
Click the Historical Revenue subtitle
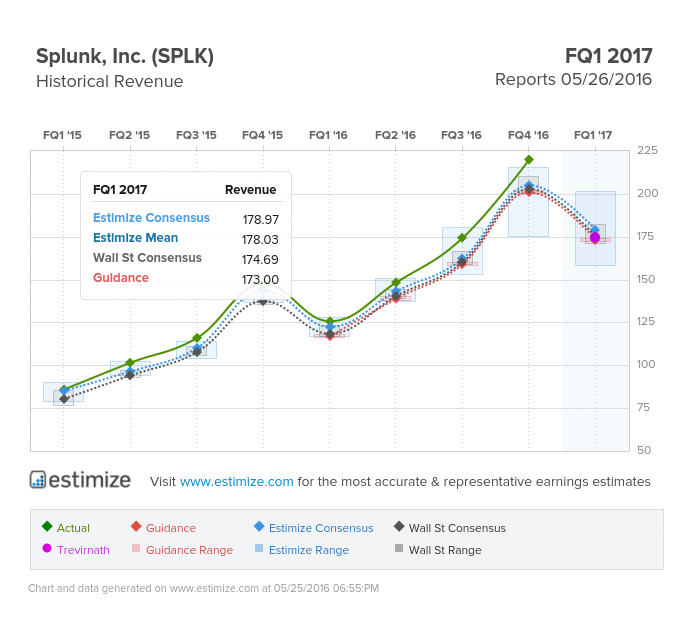click(110, 81)
